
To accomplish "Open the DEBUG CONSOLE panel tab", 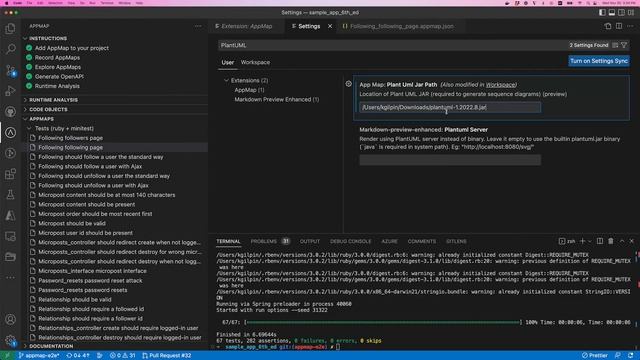I will coord(351,241).
